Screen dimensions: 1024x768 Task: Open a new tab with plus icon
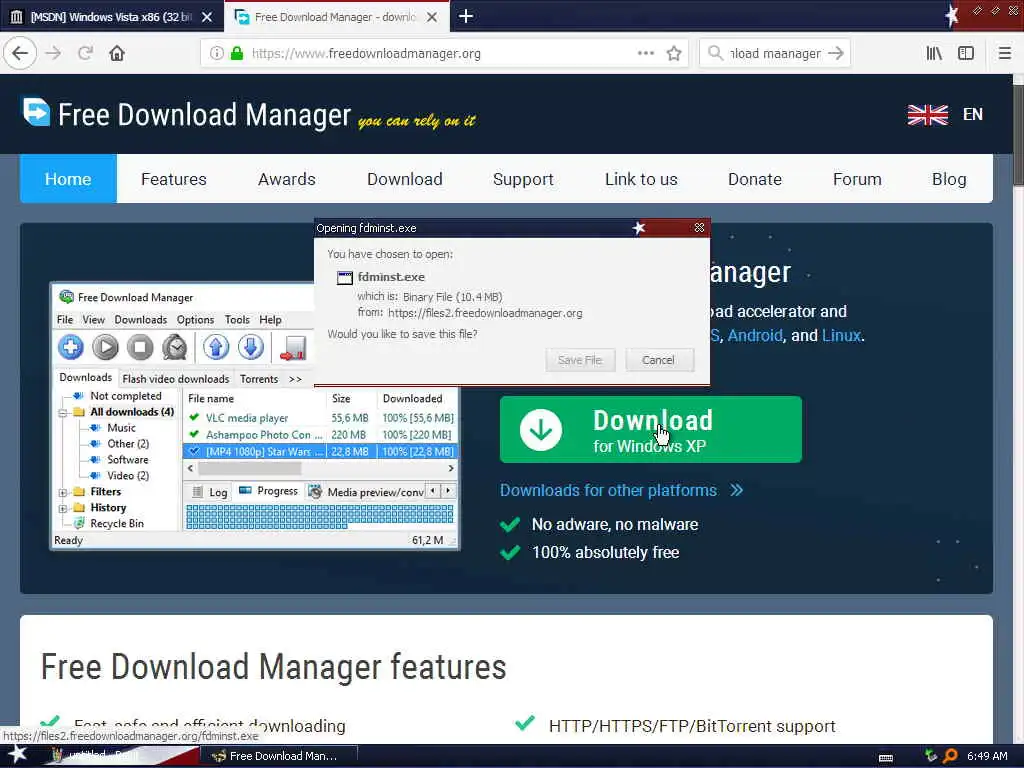pos(466,16)
